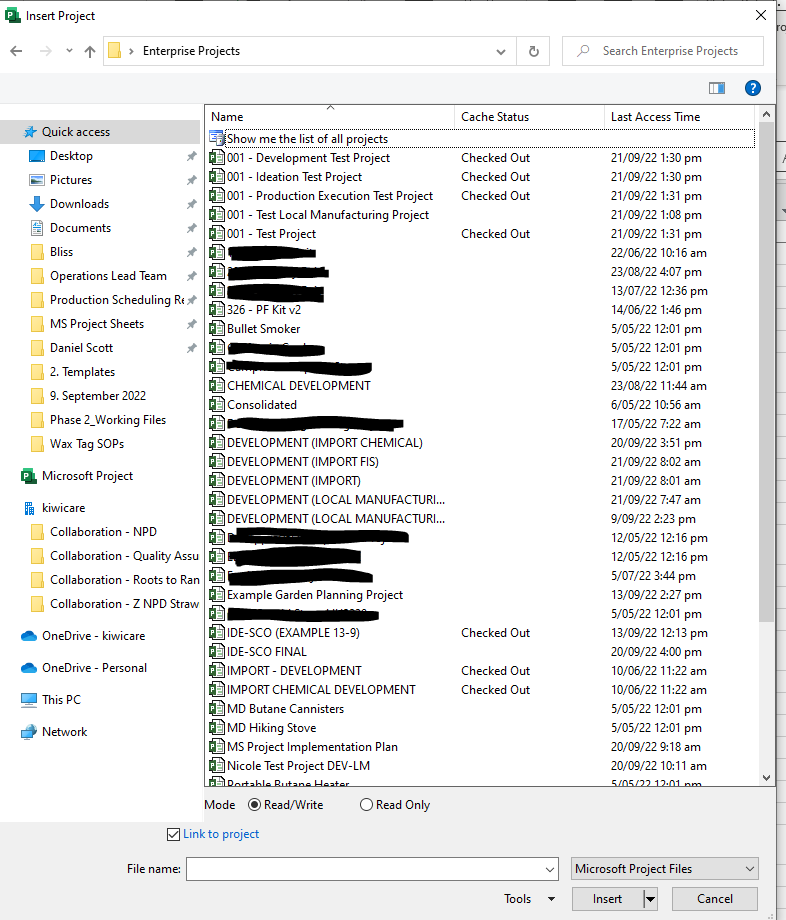Viewport: 786px width, 920px height.
Task: Click IMPORT CHEMICAL DEVELOPMENT file name
Action: point(321,690)
